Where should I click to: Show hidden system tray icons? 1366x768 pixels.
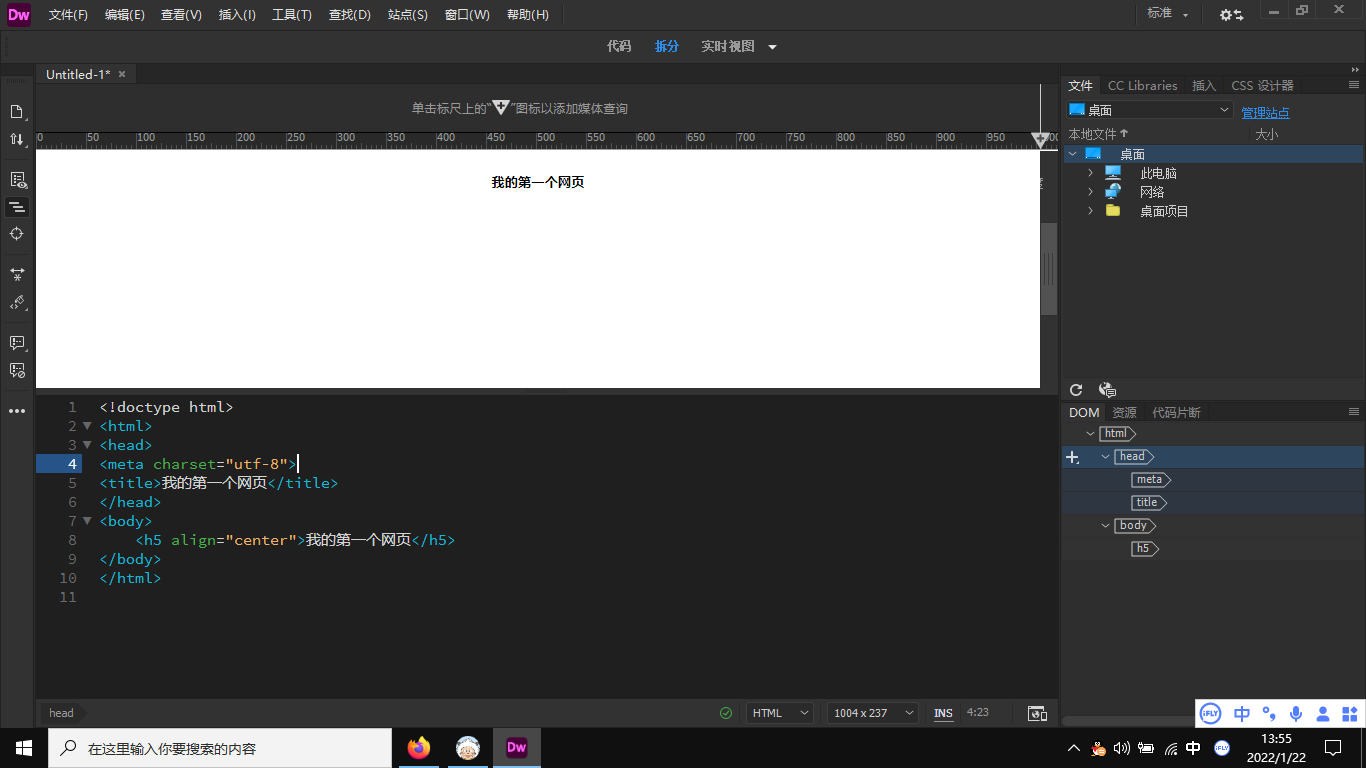tap(1074, 747)
